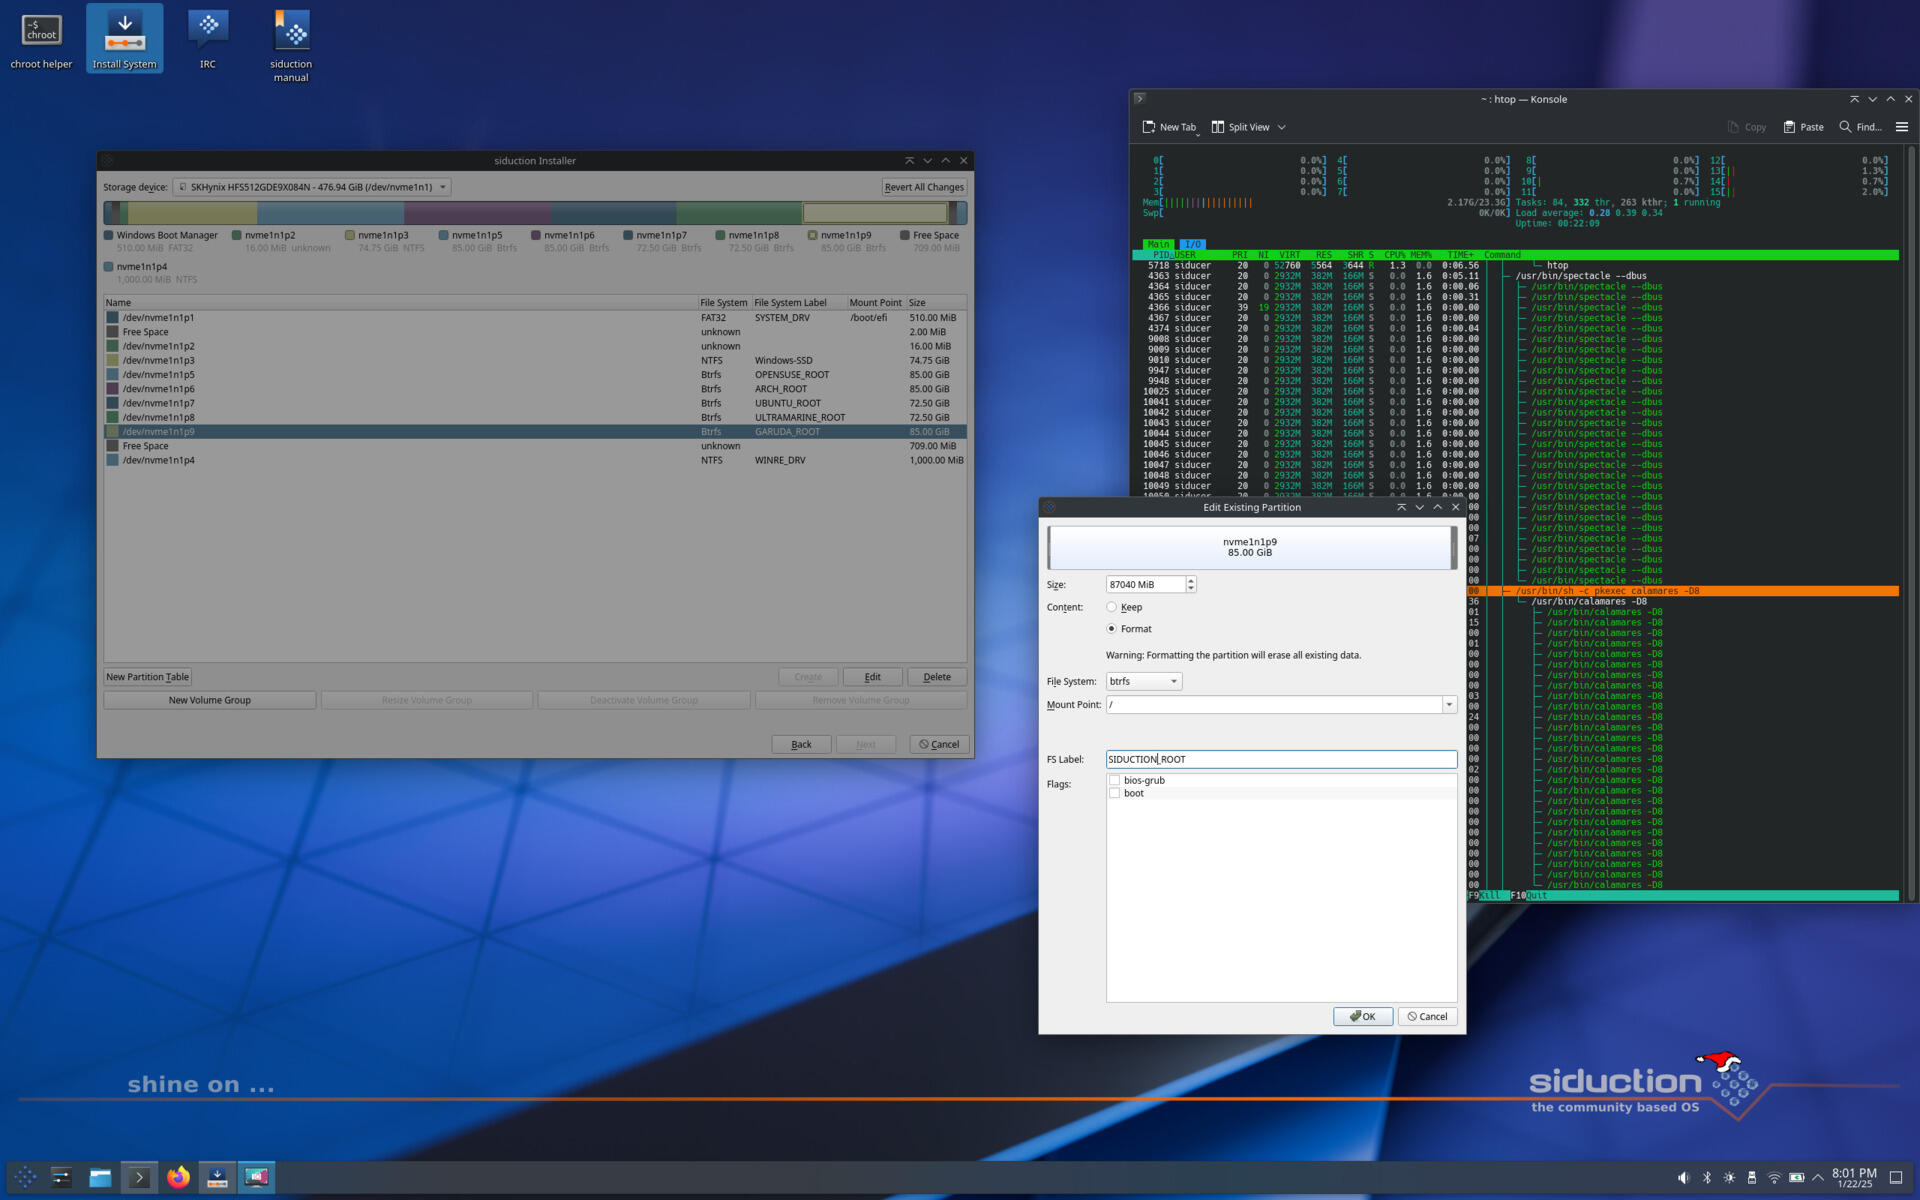Switch to htop Main tab

(1158, 244)
